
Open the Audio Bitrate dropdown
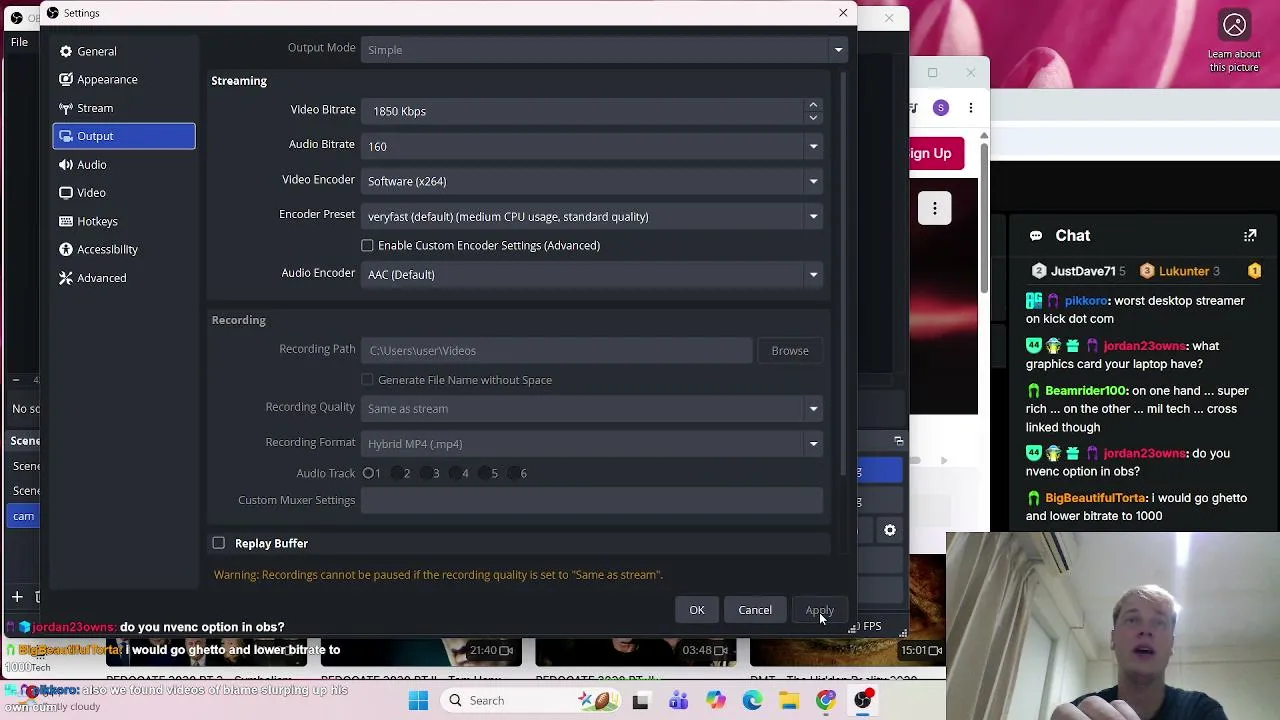pyautogui.click(x=592, y=146)
